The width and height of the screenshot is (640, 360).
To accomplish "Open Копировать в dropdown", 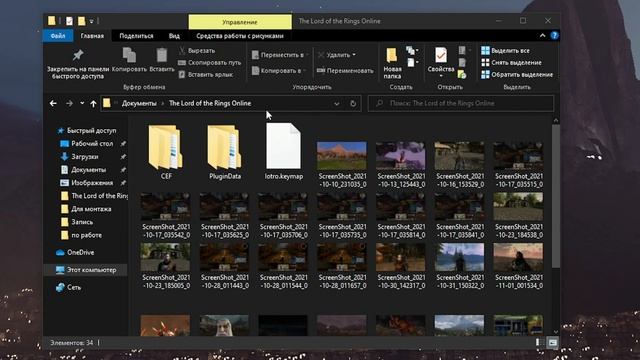I will [279, 71].
